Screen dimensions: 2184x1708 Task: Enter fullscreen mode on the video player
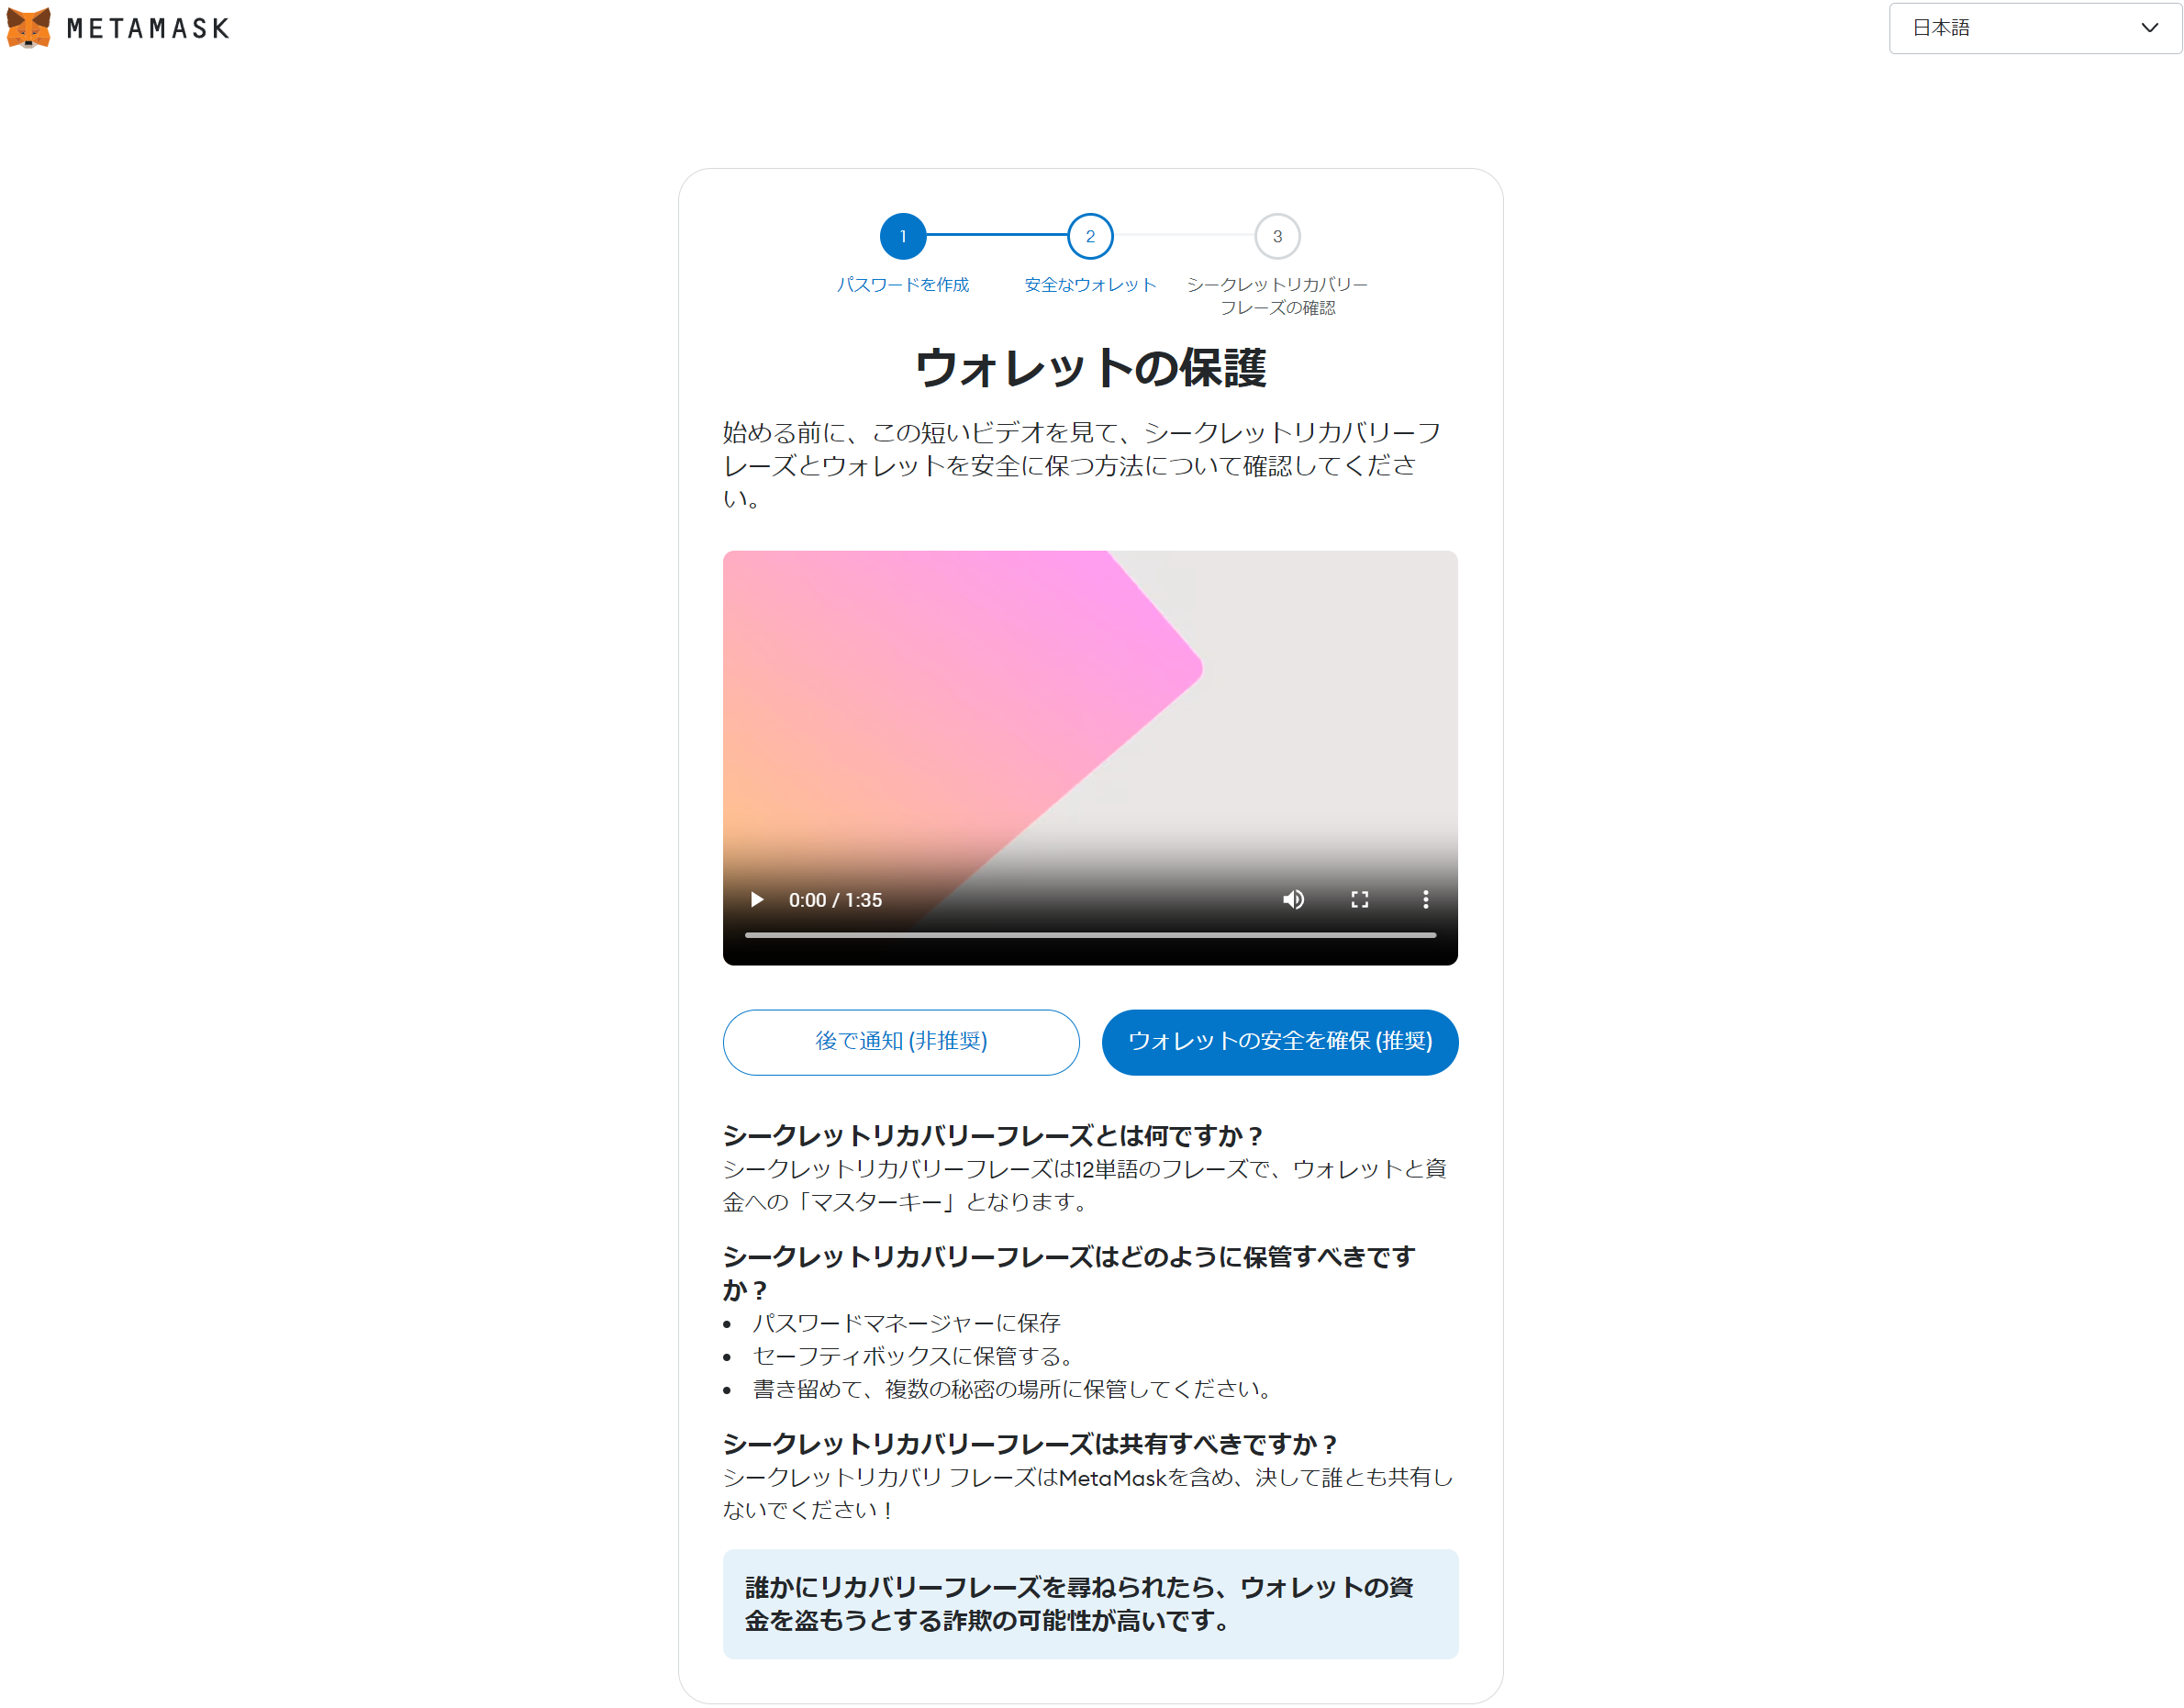tap(1359, 899)
